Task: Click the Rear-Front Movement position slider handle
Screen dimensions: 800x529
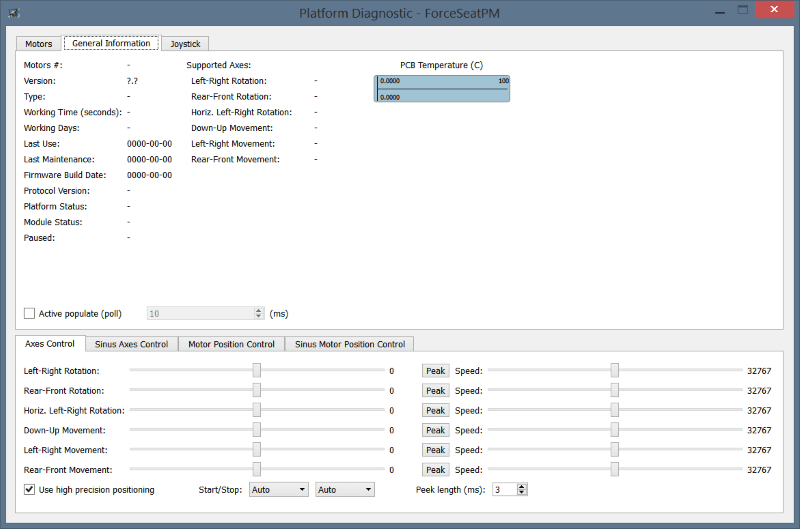Action: click(257, 469)
